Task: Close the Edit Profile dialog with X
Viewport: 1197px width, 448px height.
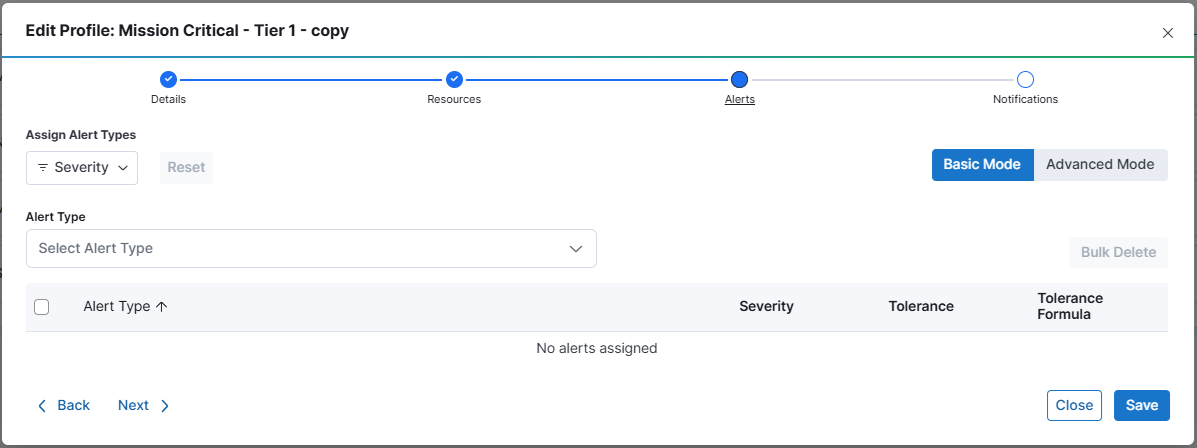Action: [1167, 33]
